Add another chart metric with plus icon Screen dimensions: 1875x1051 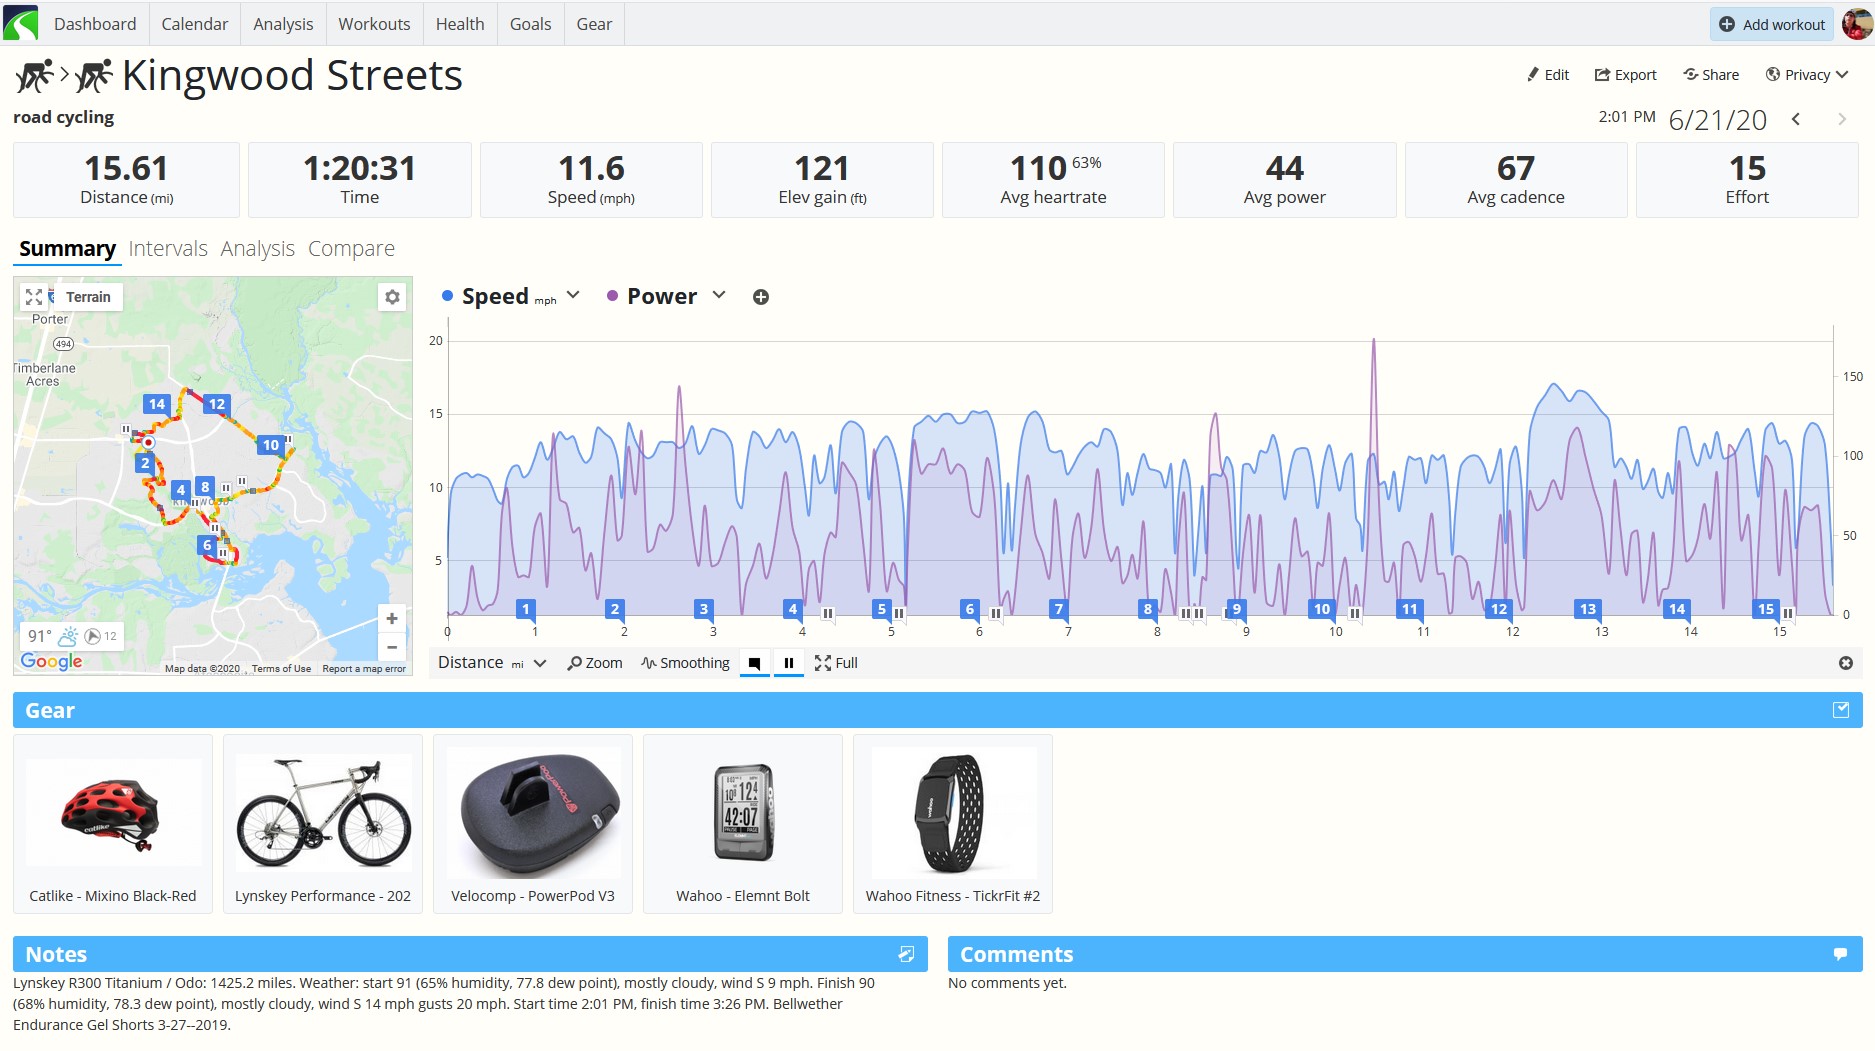point(761,297)
